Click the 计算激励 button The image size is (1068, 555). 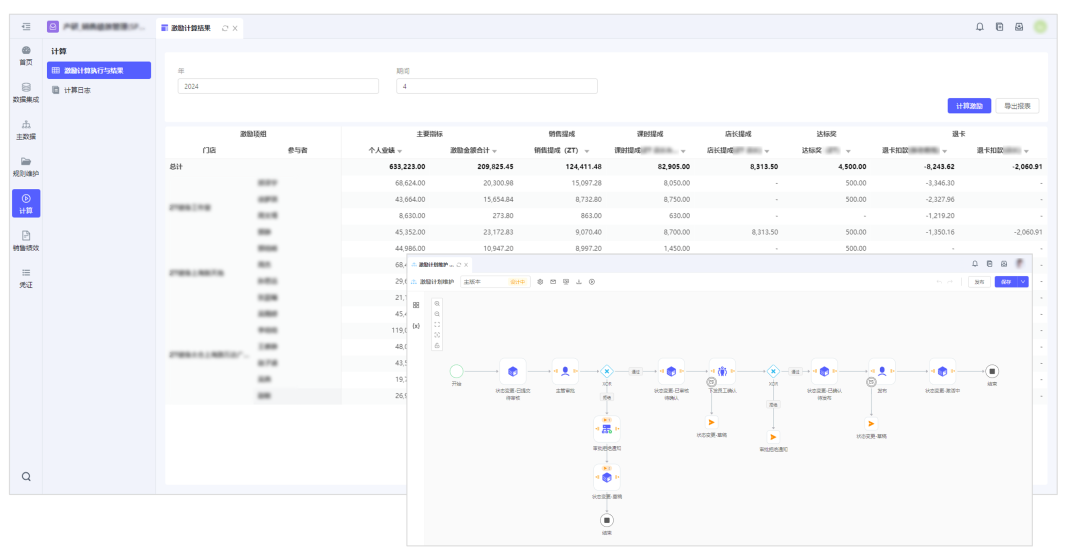click(x=968, y=106)
